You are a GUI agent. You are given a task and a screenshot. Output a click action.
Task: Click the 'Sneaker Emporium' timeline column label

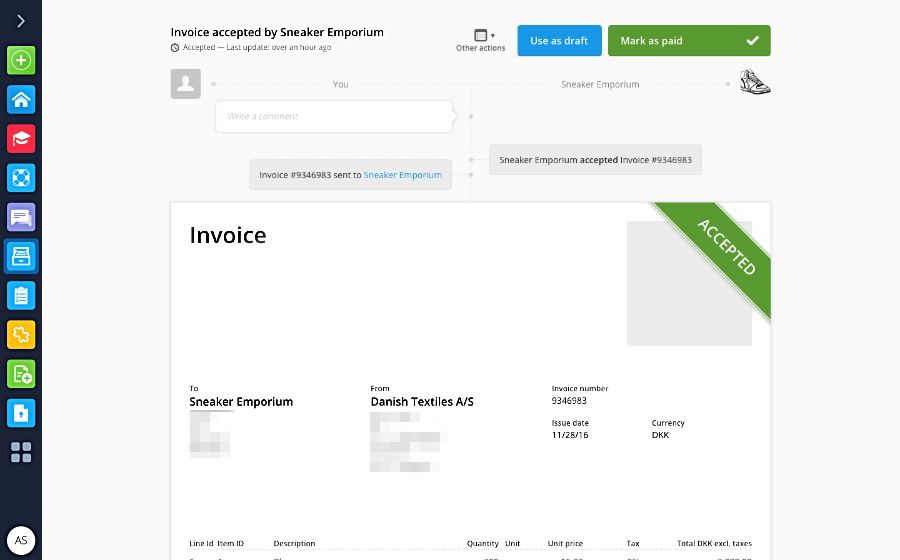pyautogui.click(x=600, y=84)
